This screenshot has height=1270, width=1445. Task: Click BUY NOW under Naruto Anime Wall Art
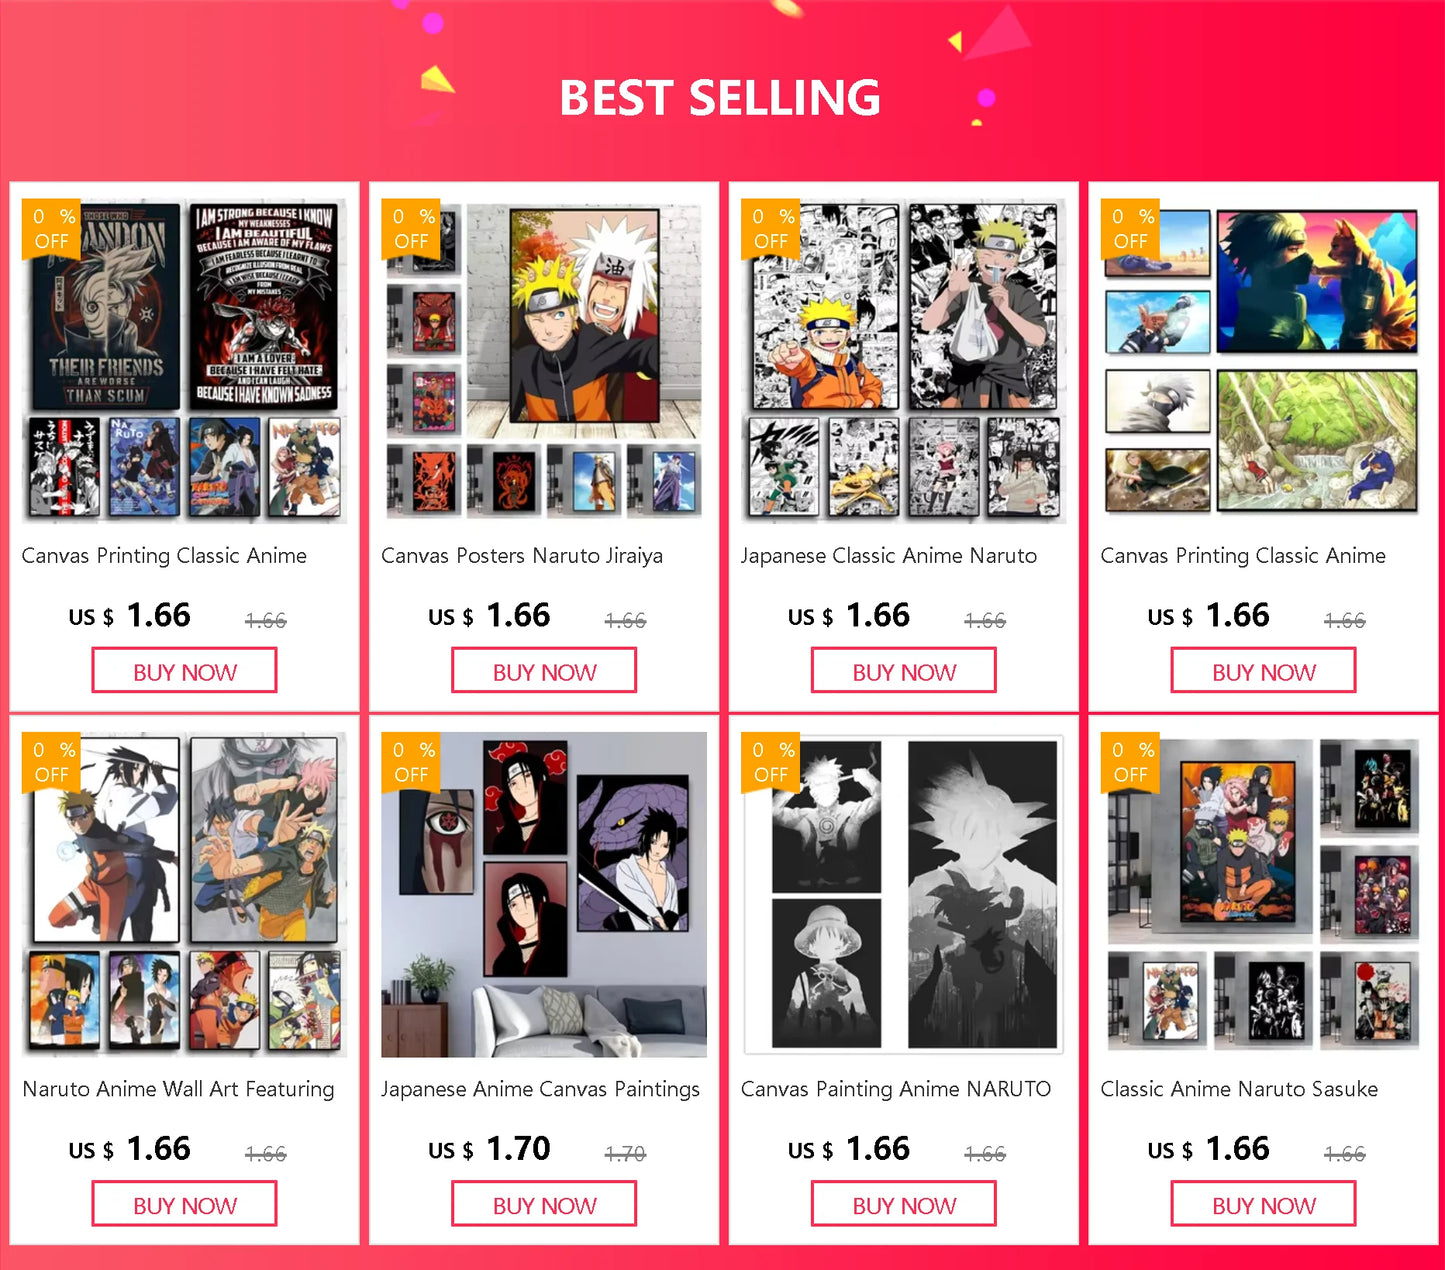185,1204
